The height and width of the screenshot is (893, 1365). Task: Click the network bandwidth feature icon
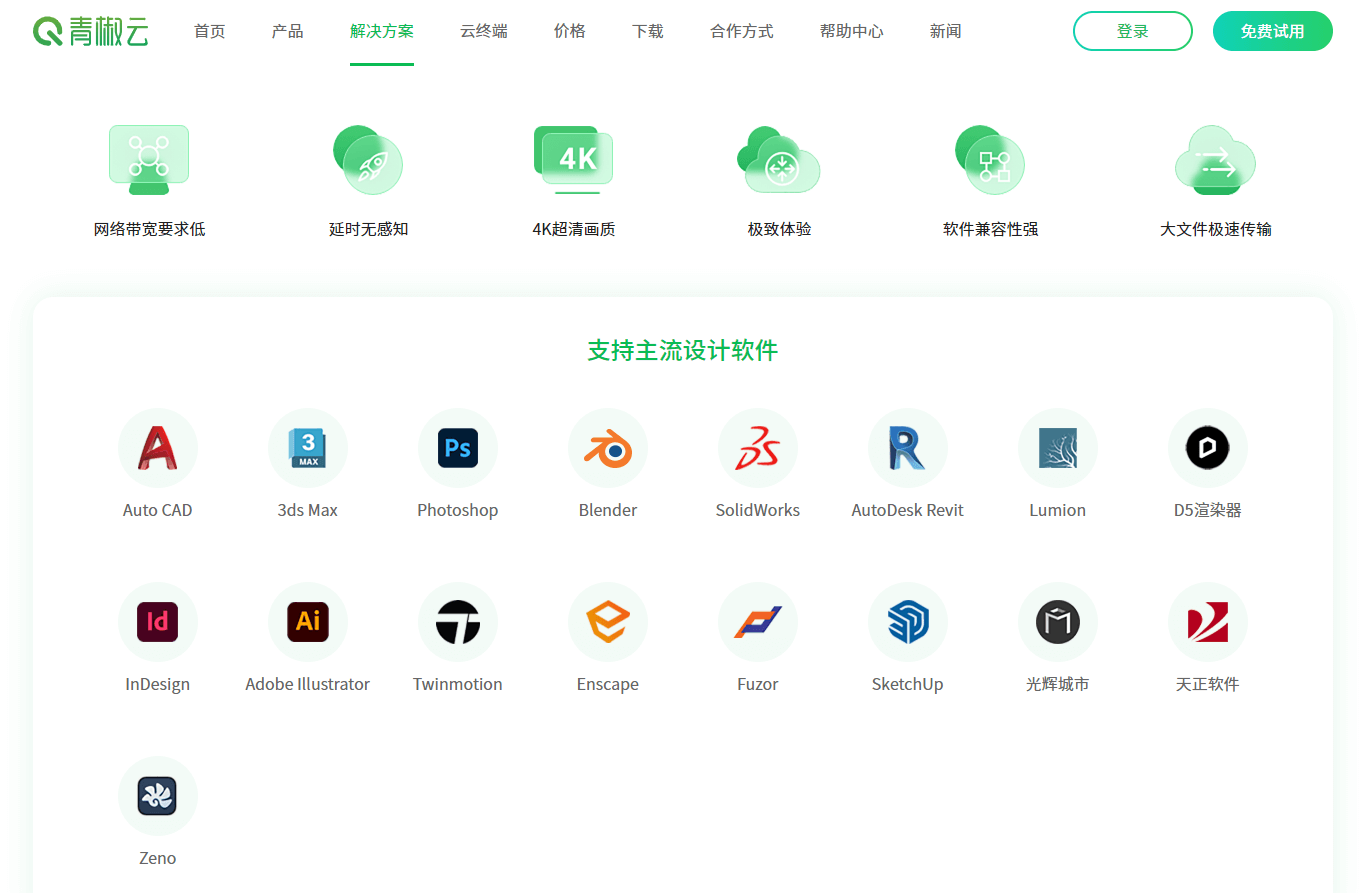coord(149,160)
